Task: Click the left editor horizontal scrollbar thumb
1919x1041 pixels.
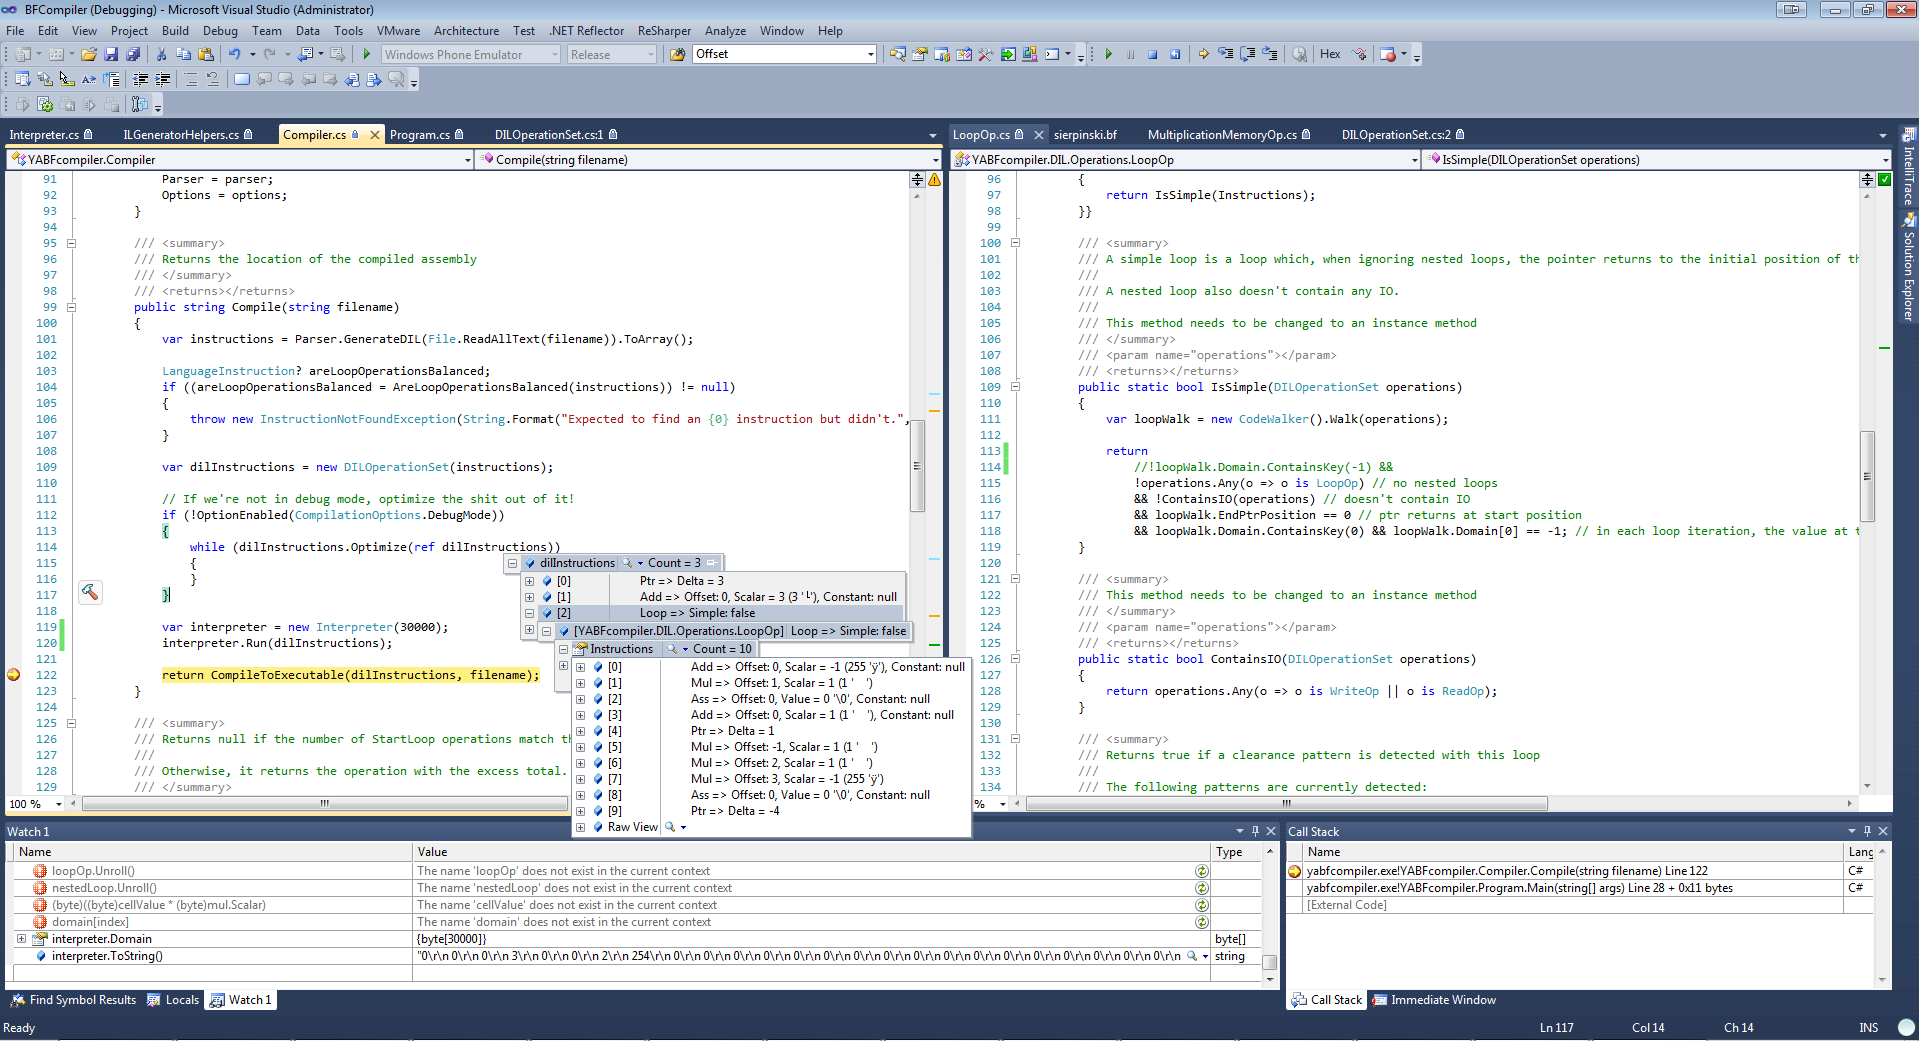Action: 324,803
